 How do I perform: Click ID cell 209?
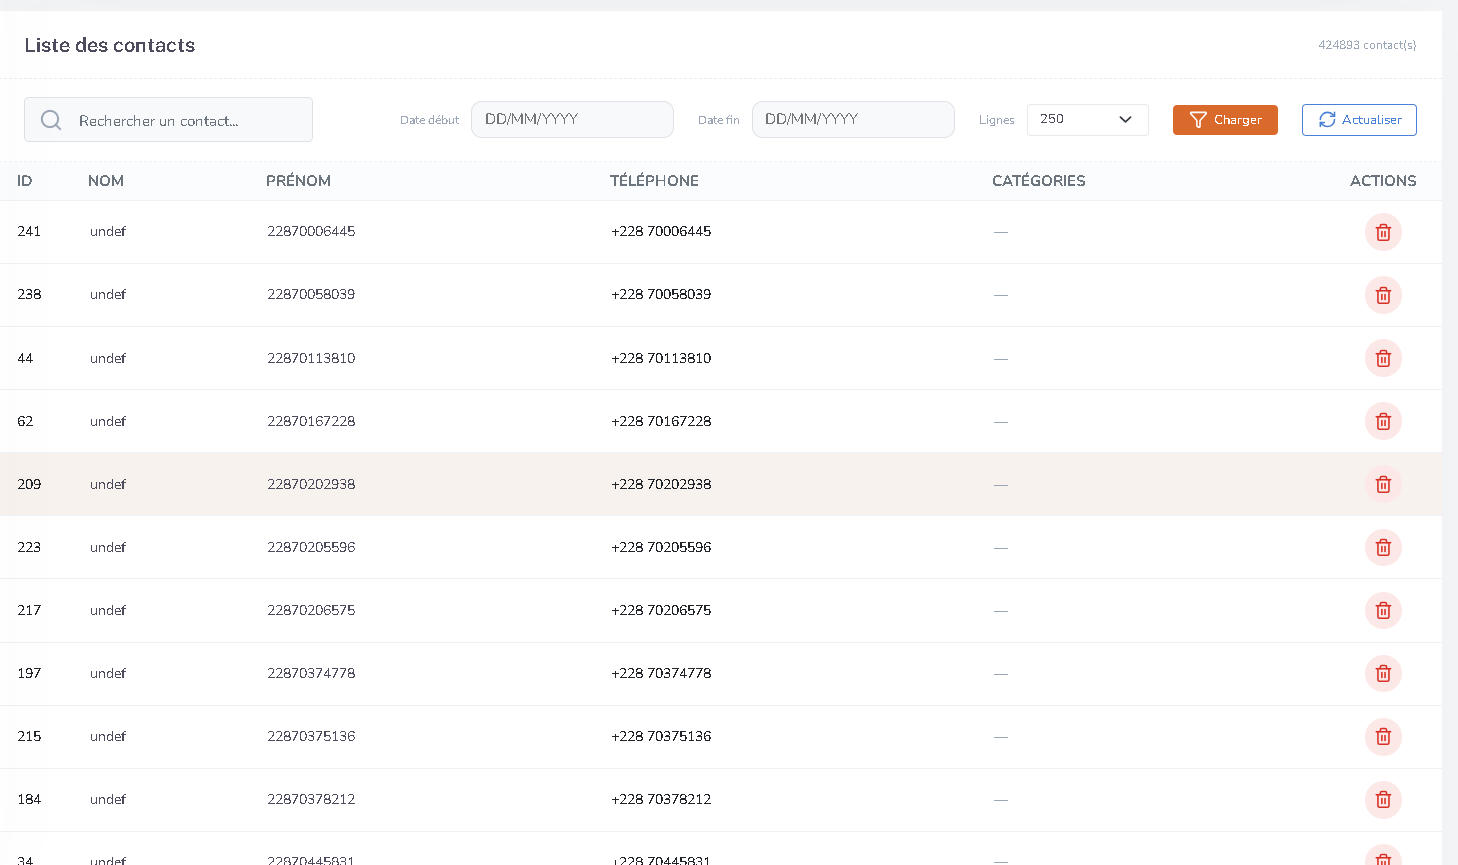(x=29, y=484)
